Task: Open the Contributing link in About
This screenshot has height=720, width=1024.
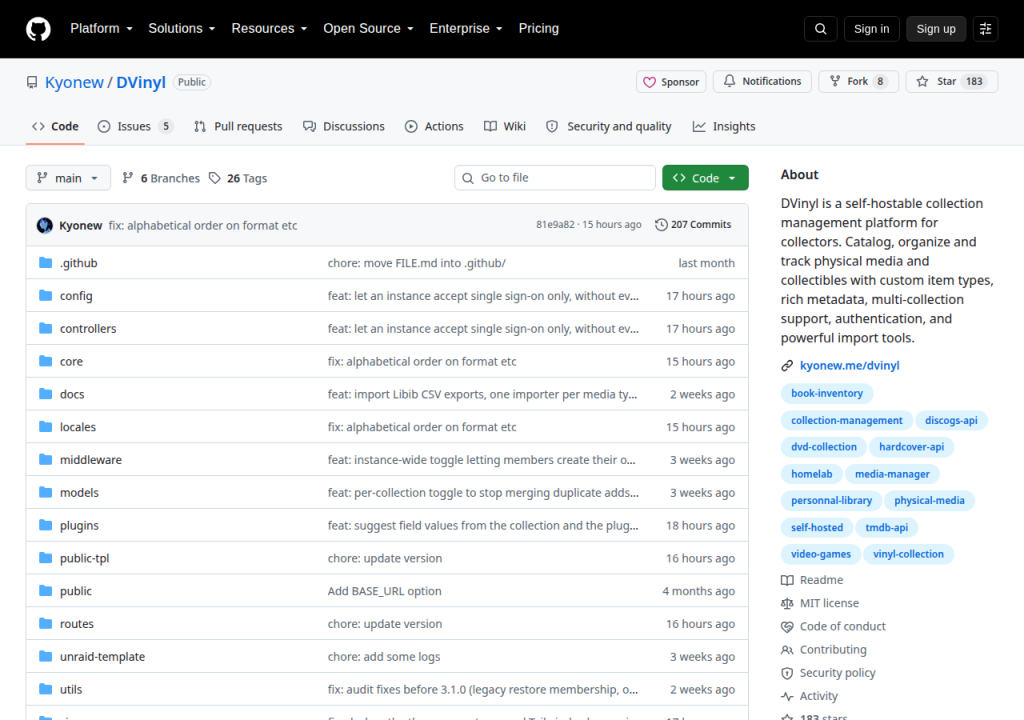Action: point(833,650)
